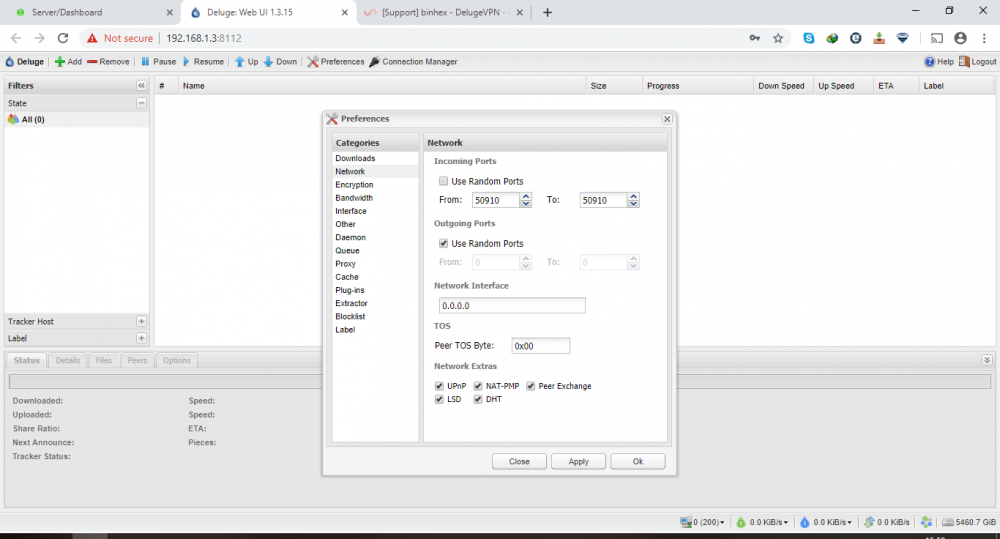The height and width of the screenshot is (539, 1000).
Task: Uncheck the Peer Exchange checkbox
Action: [530, 386]
